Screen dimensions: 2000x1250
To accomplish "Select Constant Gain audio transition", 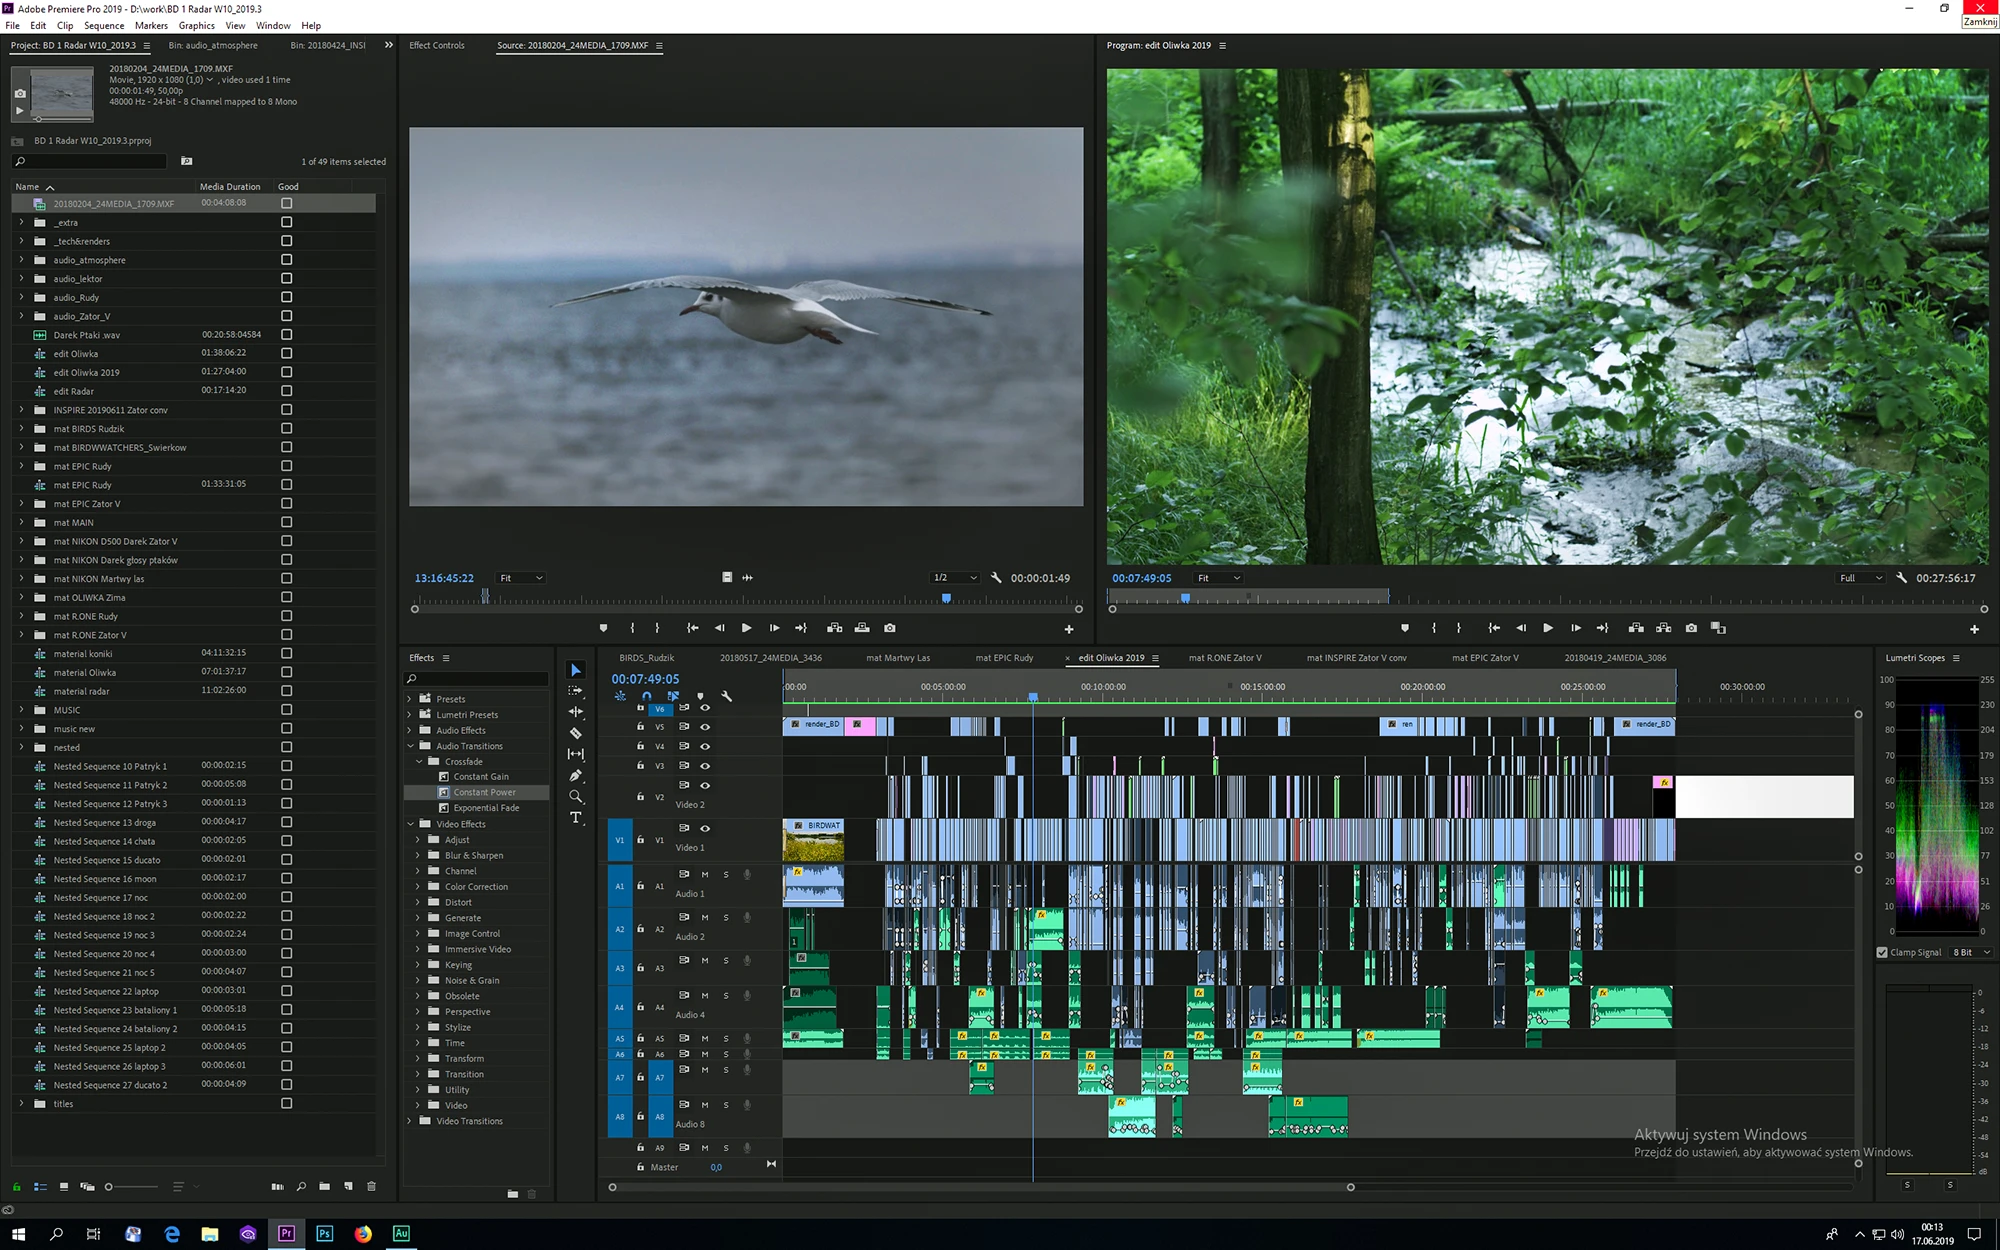I will pos(481,777).
